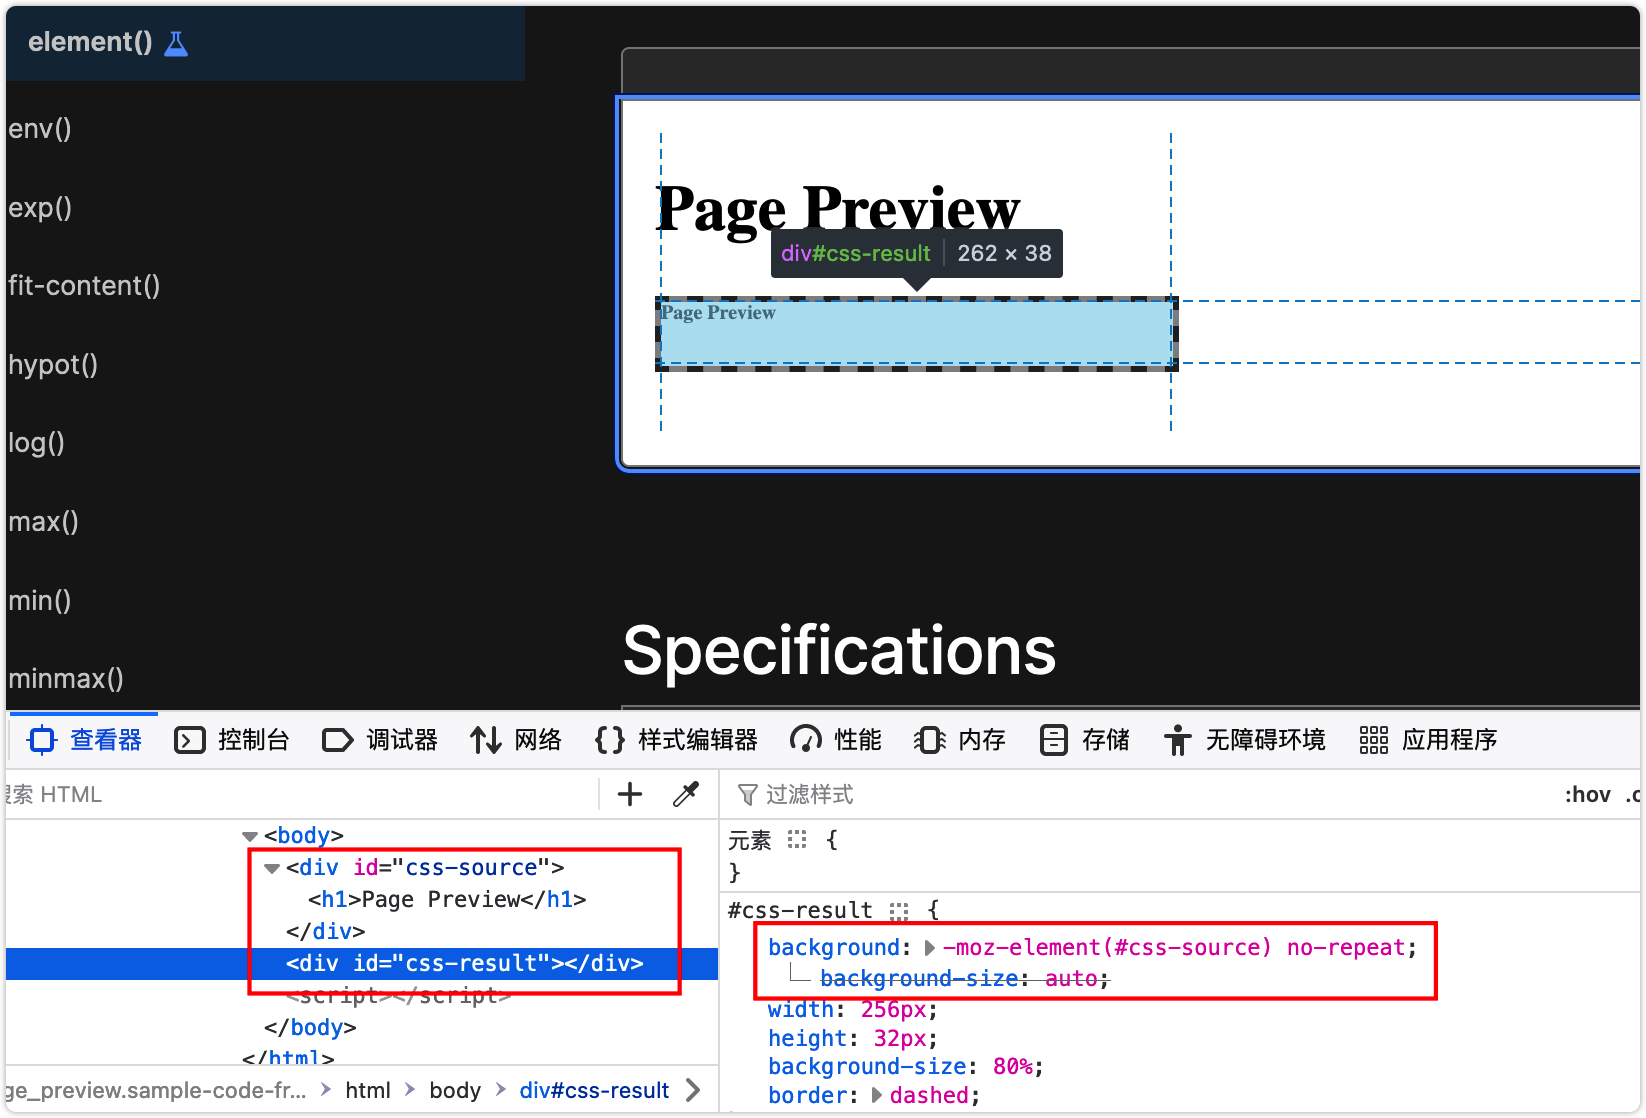Expand the background shorthand property

point(930,948)
